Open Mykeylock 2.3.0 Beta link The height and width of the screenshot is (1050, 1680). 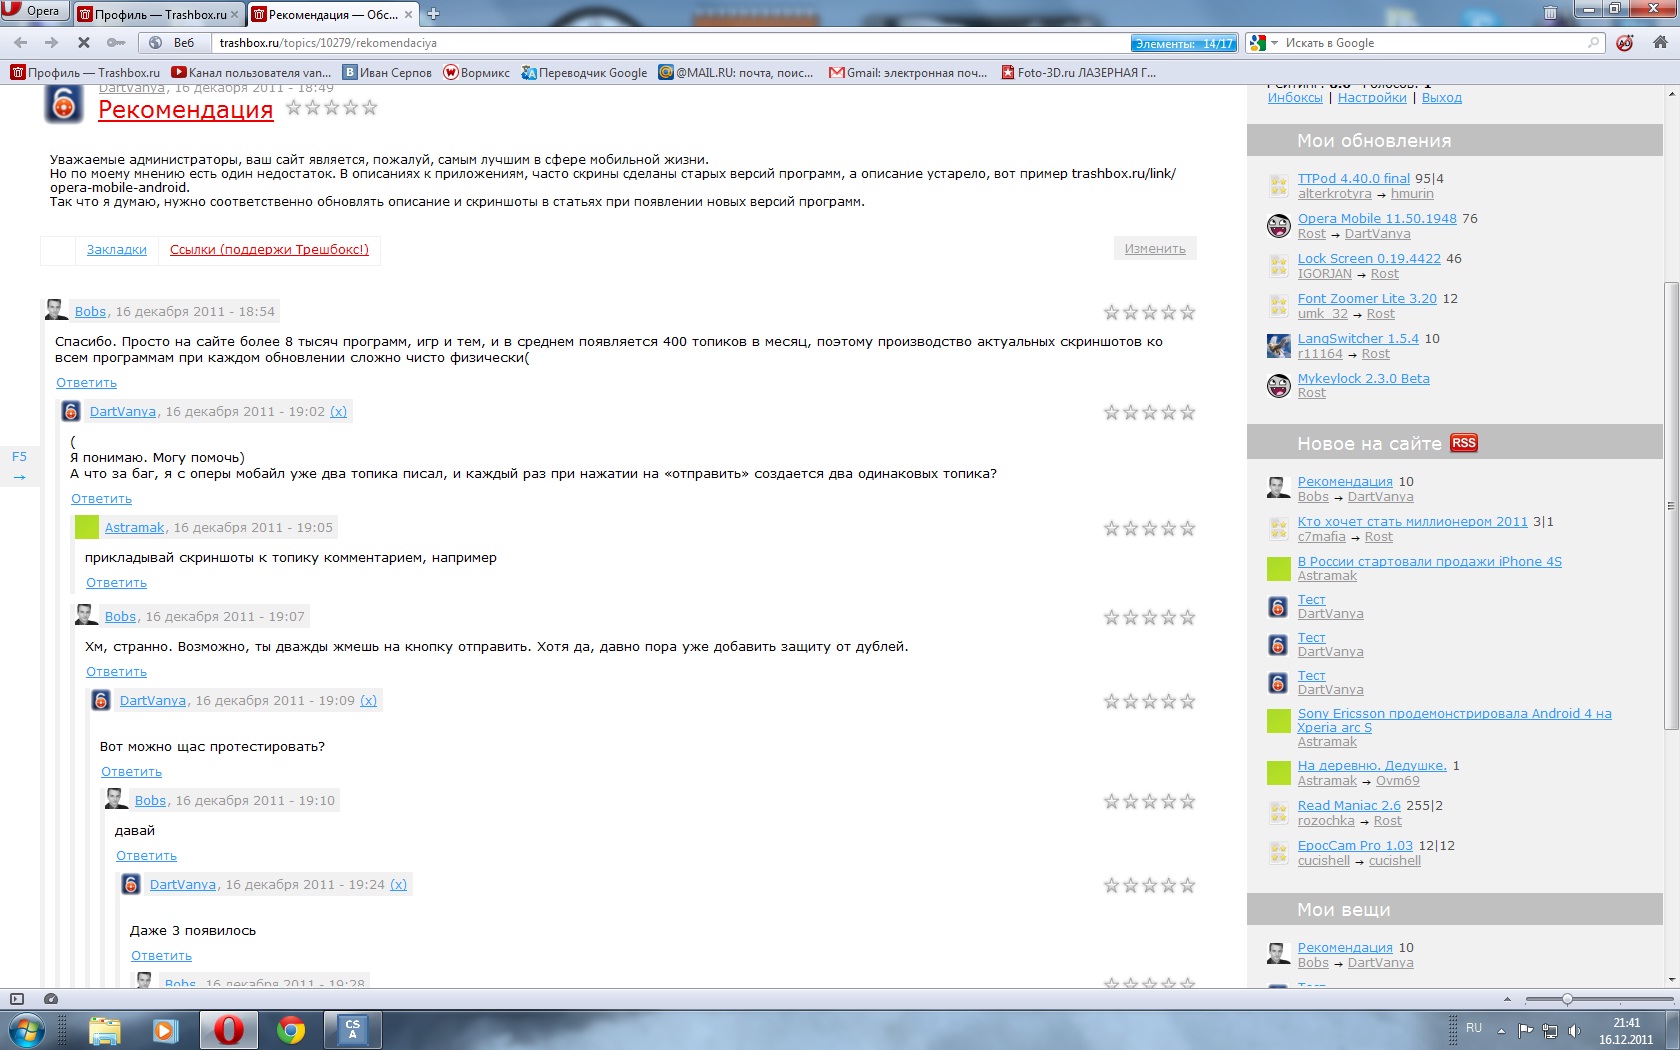tap(1363, 379)
